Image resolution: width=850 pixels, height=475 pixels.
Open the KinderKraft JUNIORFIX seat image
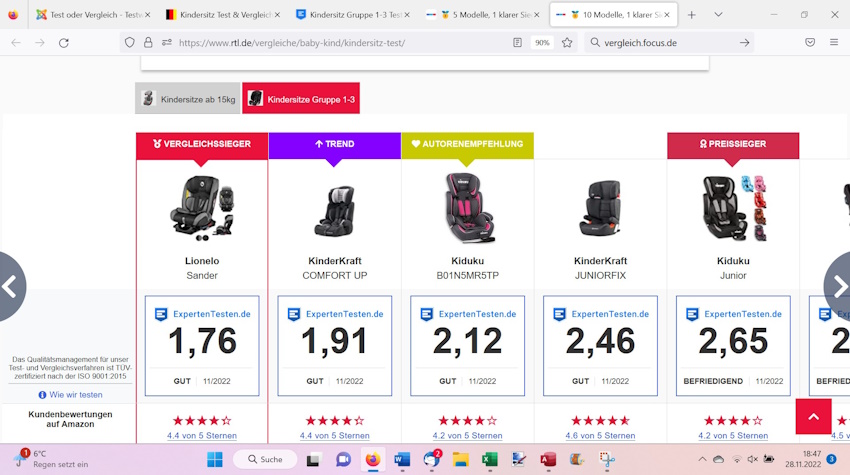pos(600,208)
